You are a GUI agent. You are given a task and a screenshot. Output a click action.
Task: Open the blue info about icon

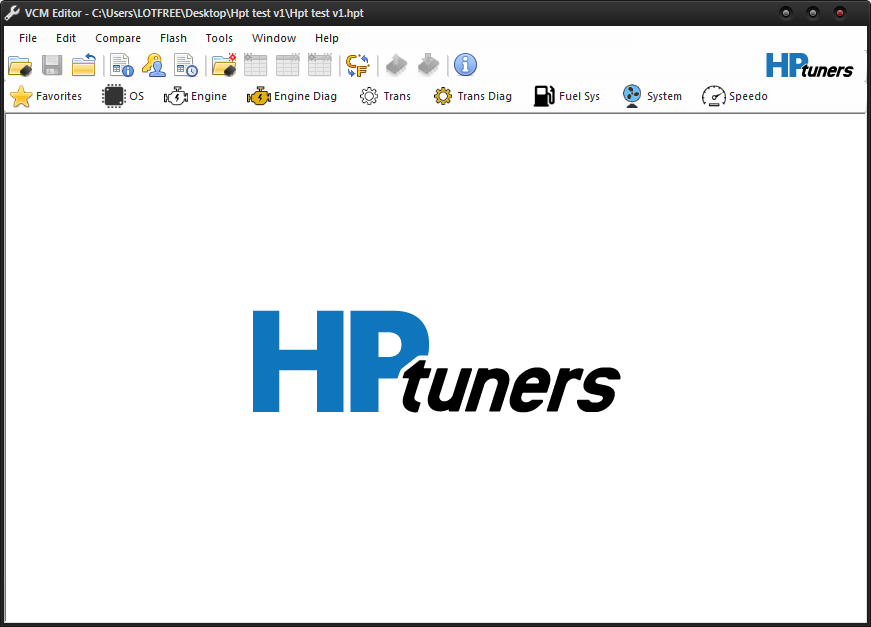coord(465,66)
